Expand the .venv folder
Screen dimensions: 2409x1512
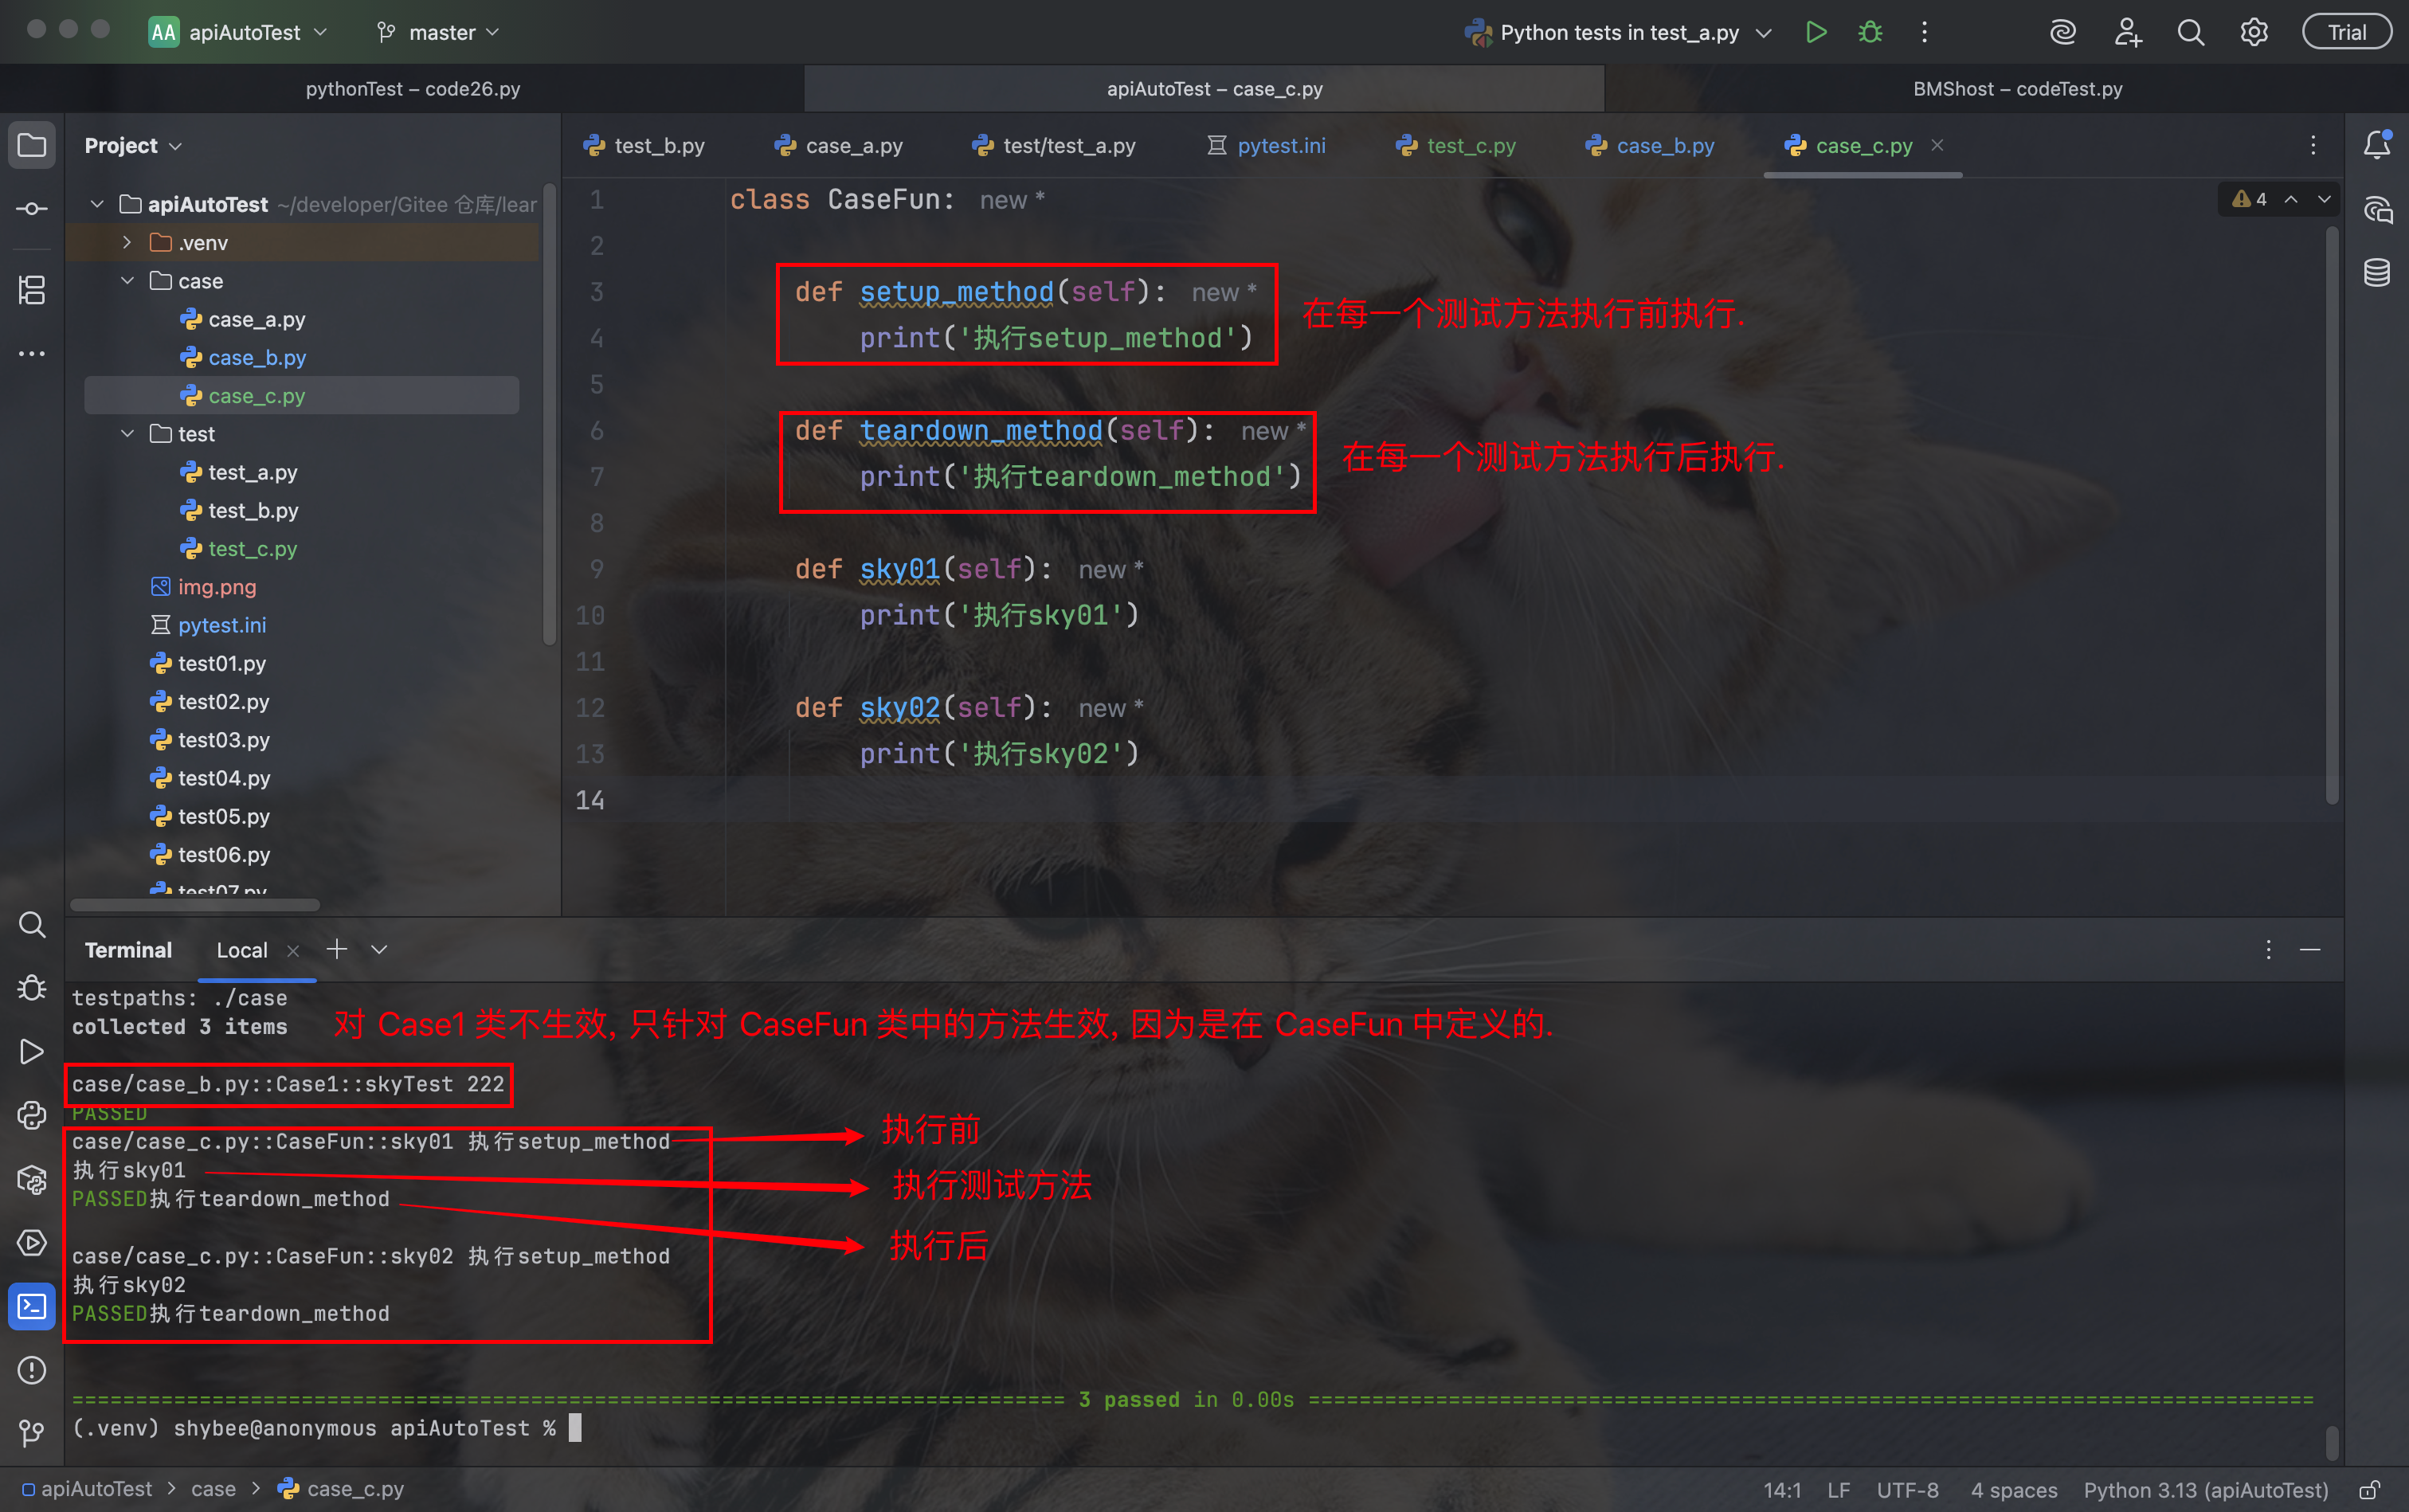127,242
